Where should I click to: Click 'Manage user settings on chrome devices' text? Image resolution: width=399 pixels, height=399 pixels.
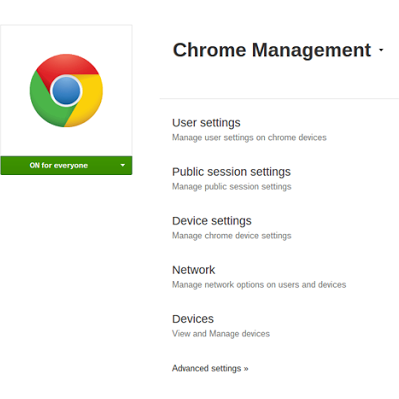pyautogui.click(x=249, y=137)
